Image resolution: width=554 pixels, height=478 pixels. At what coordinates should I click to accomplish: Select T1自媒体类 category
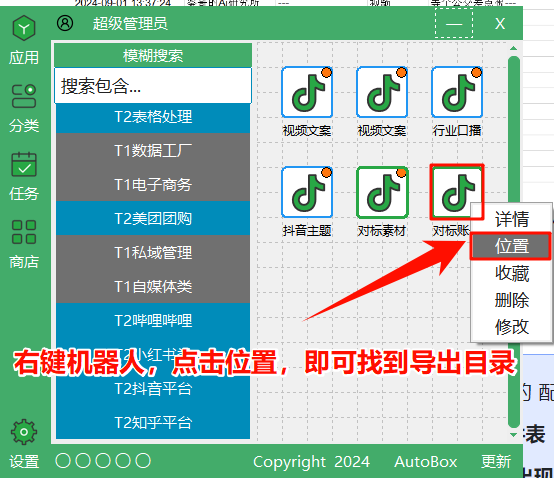coord(153,287)
